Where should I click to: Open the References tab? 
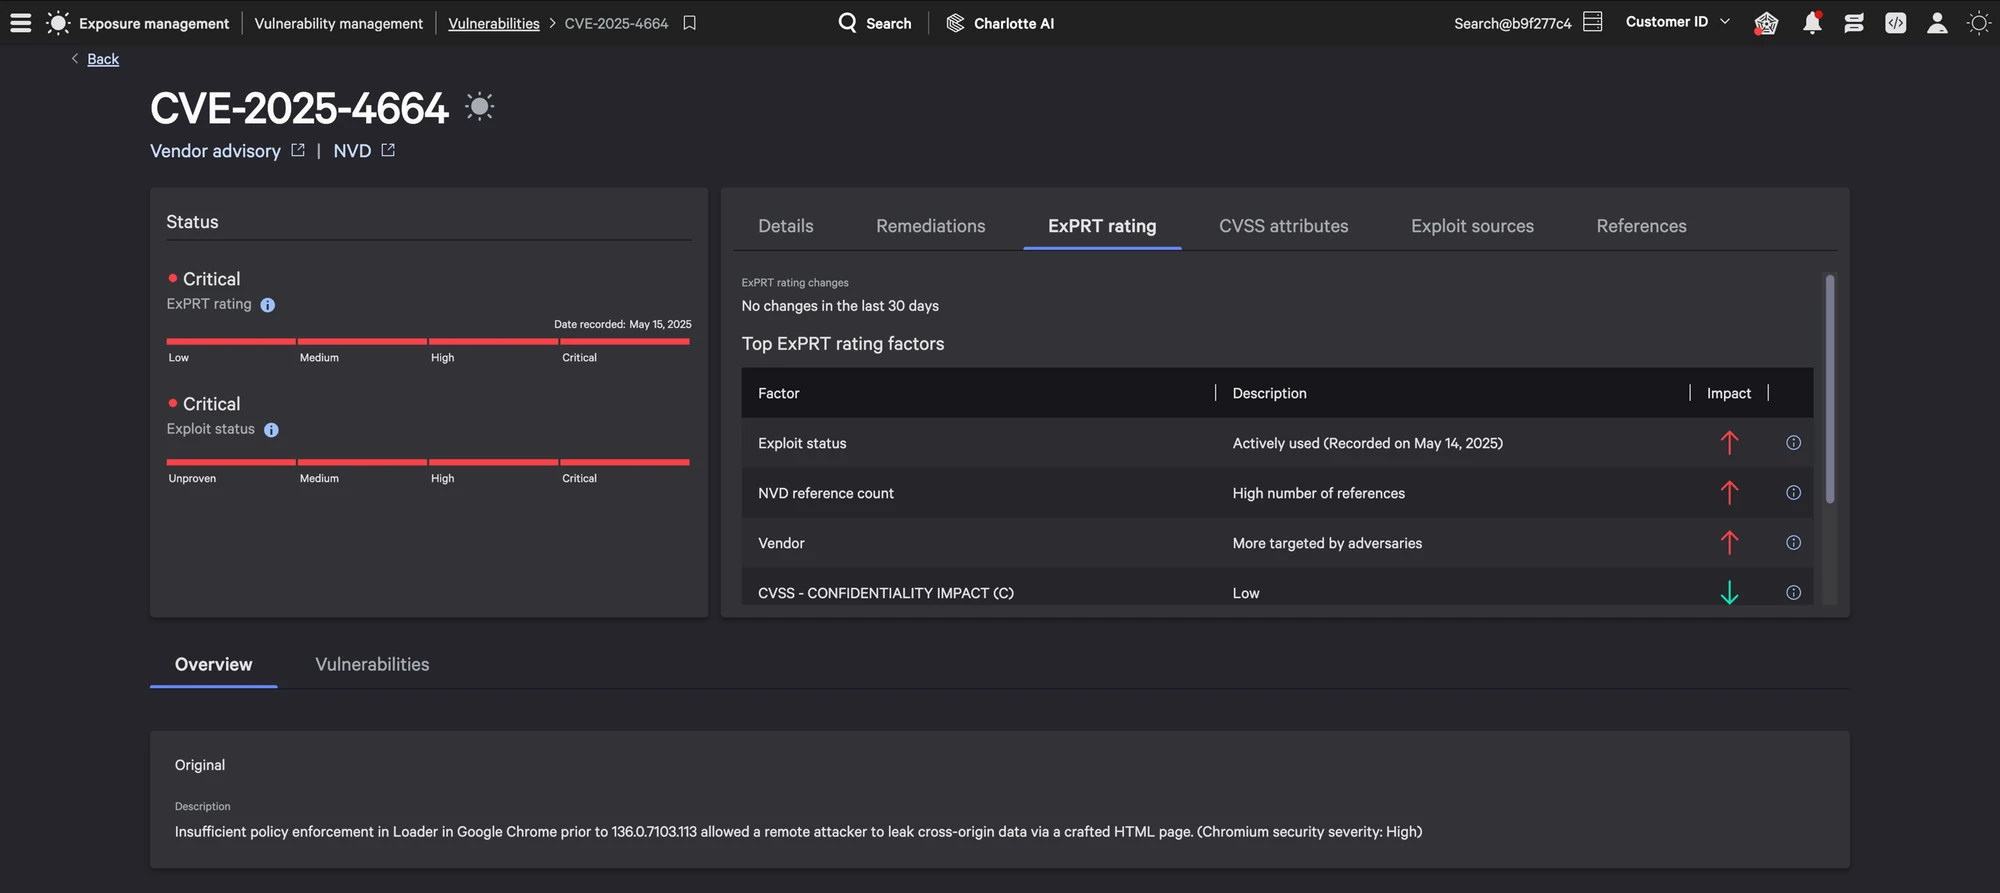pyautogui.click(x=1641, y=226)
